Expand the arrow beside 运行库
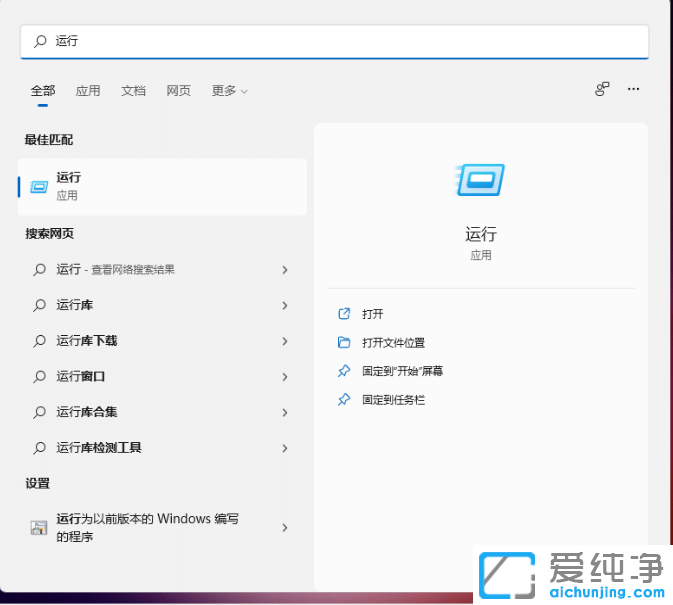 [285, 305]
